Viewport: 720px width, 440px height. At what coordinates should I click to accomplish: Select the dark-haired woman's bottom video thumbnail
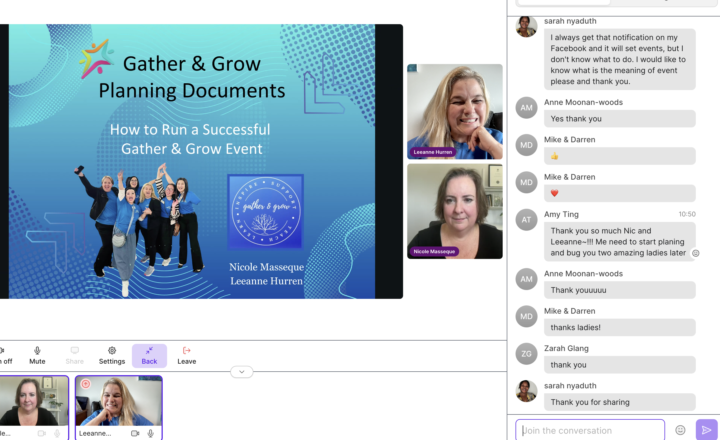point(34,407)
